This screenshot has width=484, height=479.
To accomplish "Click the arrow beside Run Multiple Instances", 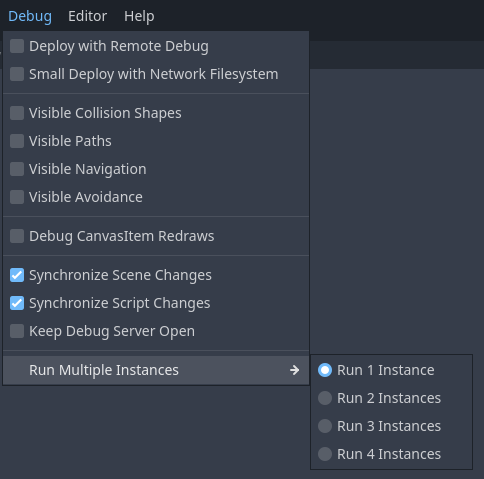I will click(294, 370).
